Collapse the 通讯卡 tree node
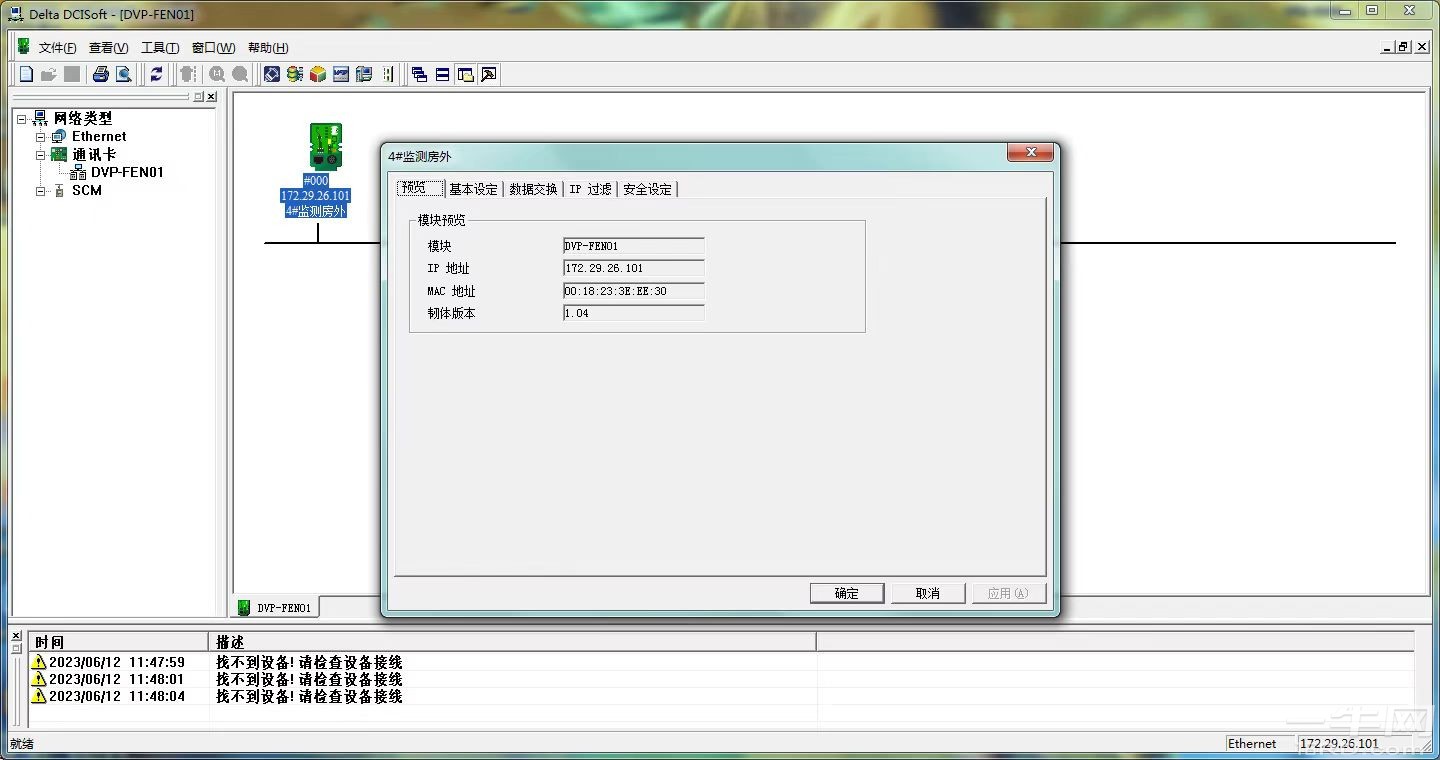The height and width of the screenshot is (760, 1440). coord(41,155)
